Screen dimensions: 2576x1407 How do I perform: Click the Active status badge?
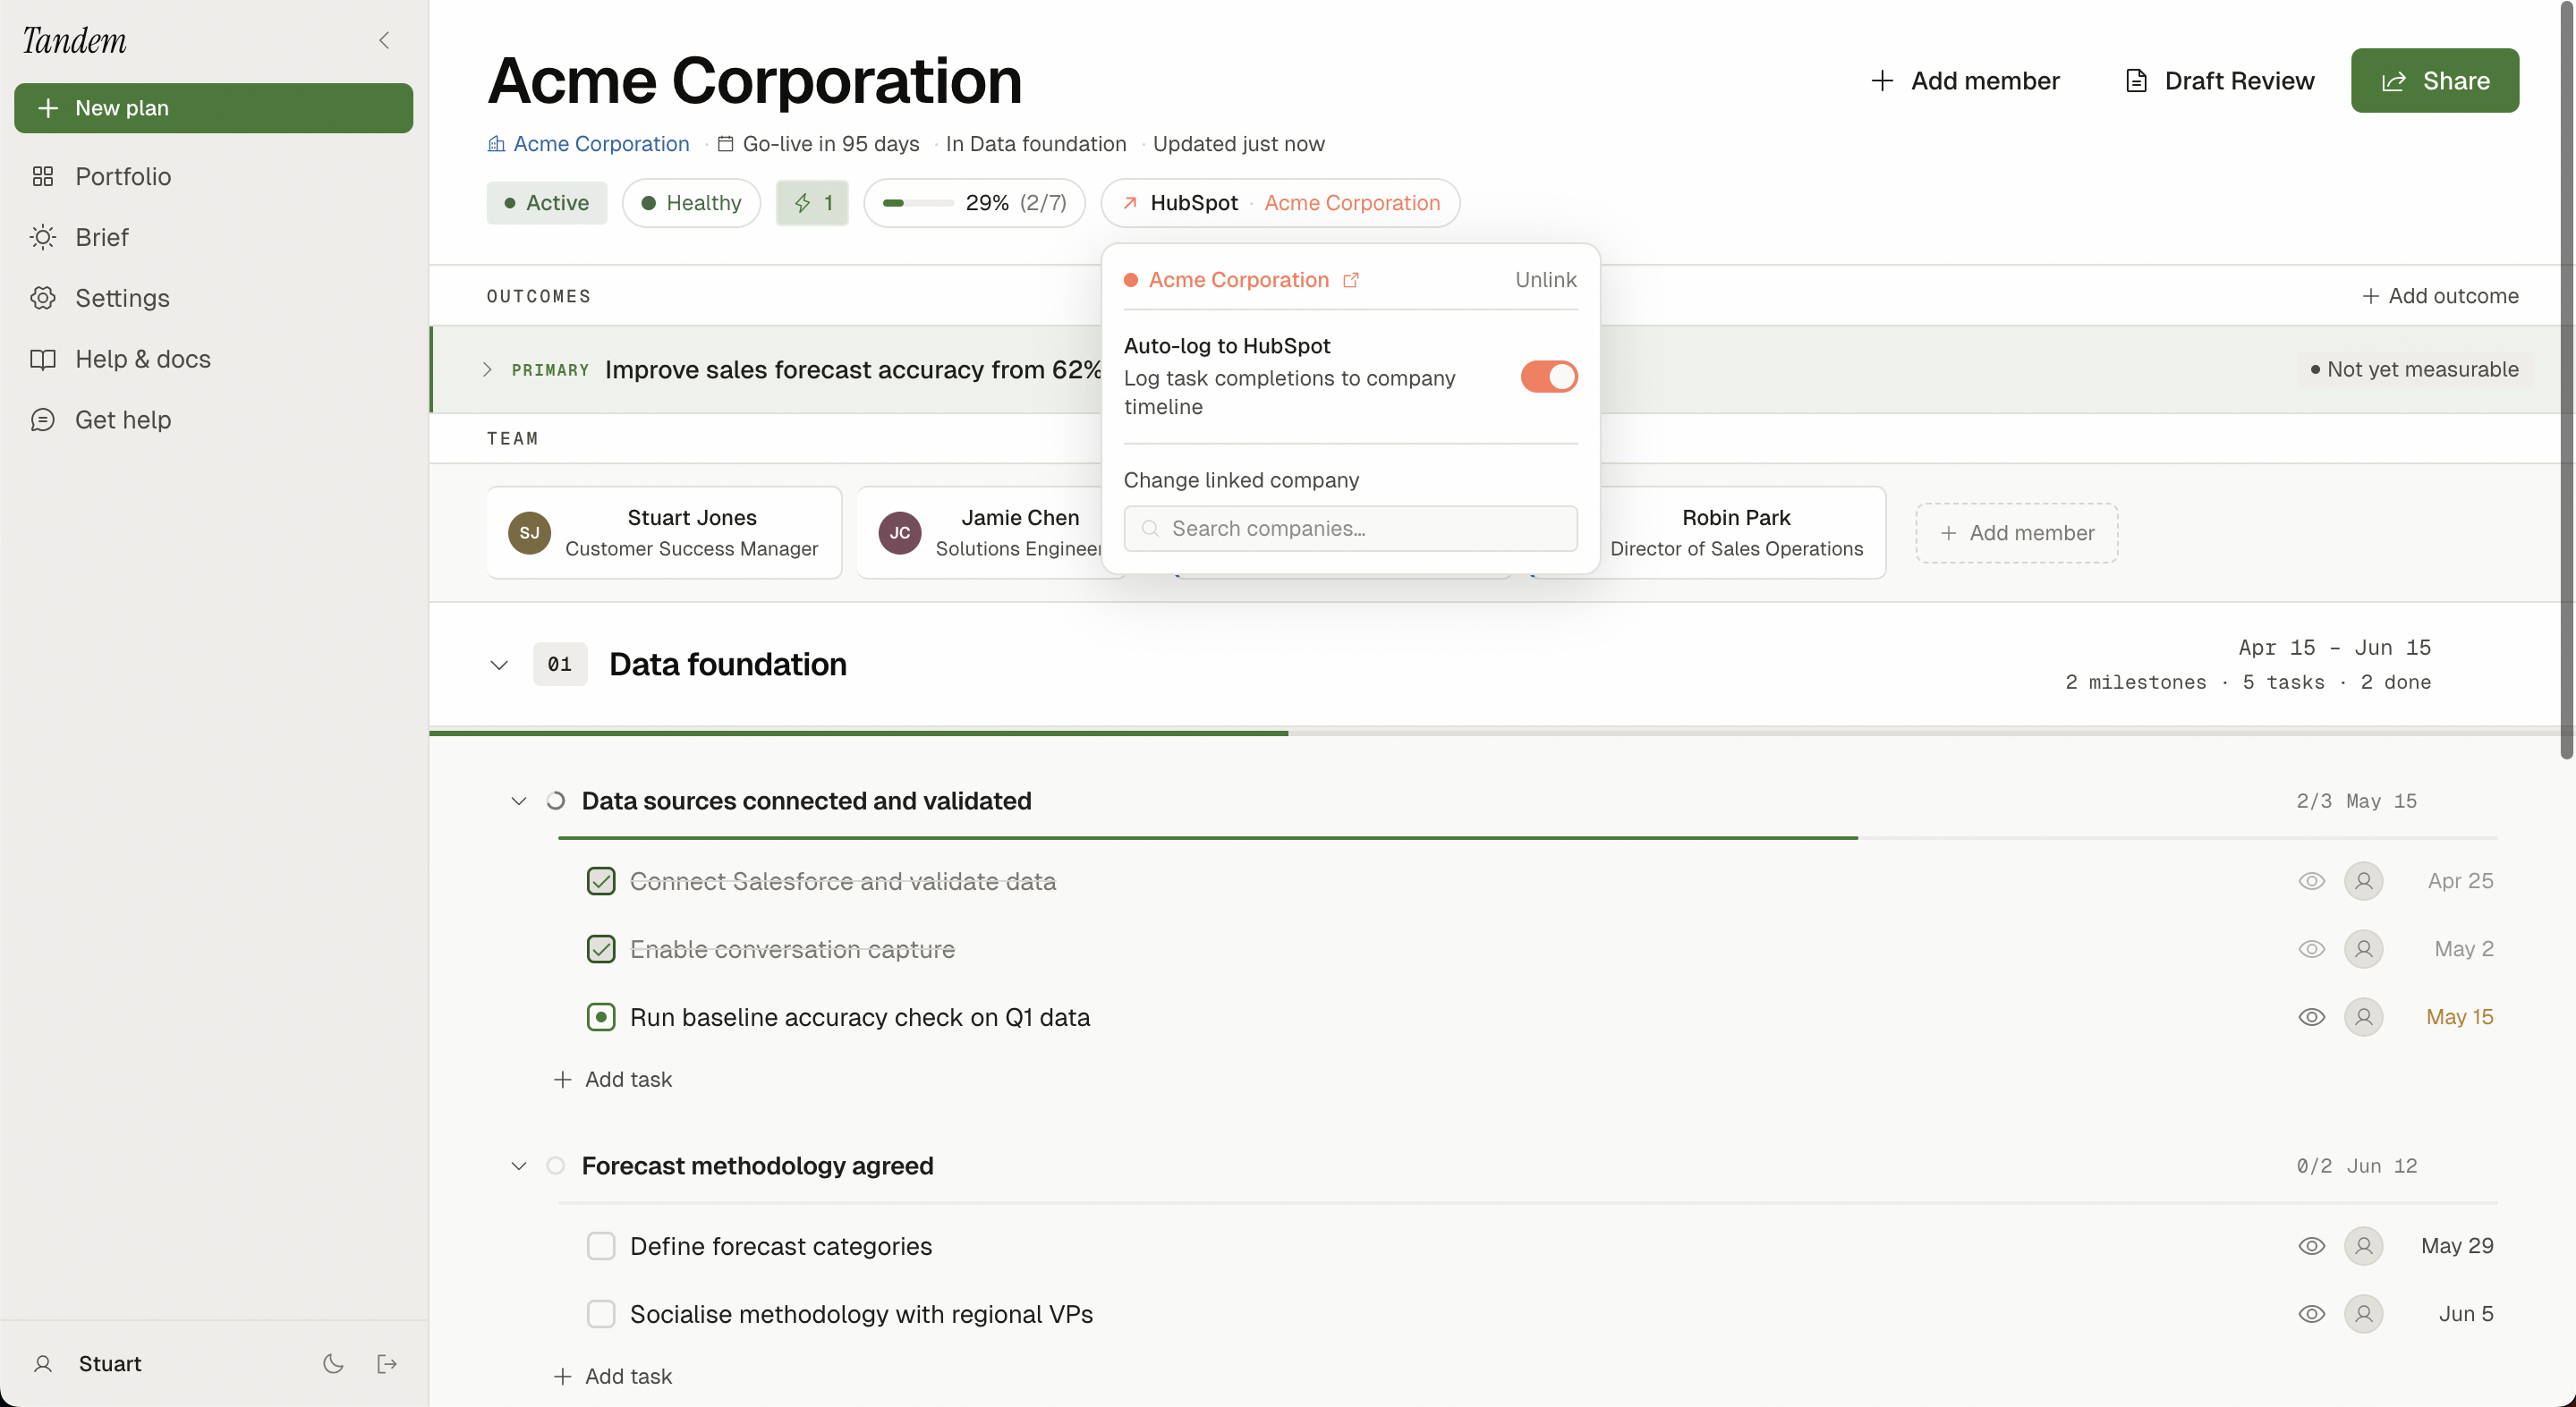[547, 203]
